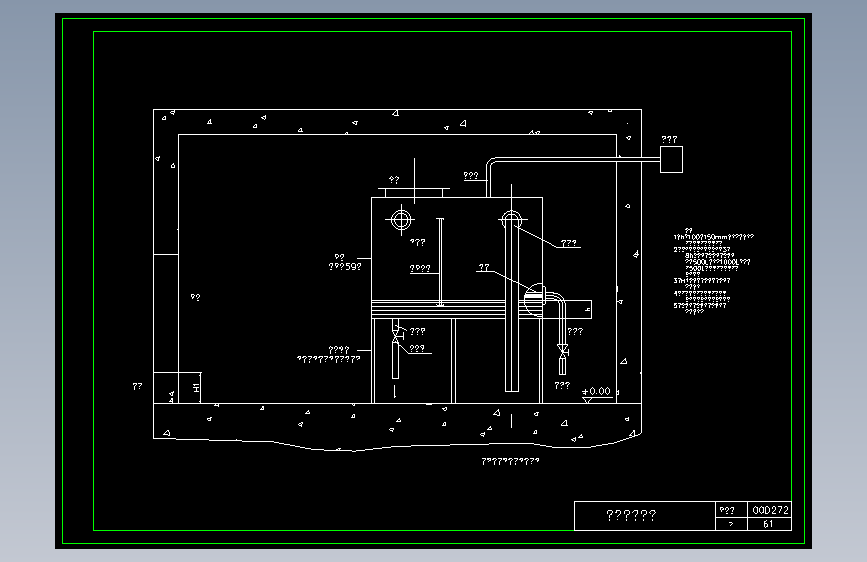This screenshot has height=562, width=867.
Task: Select the note line containing "1000L"
Action: (x=718, y=262)
